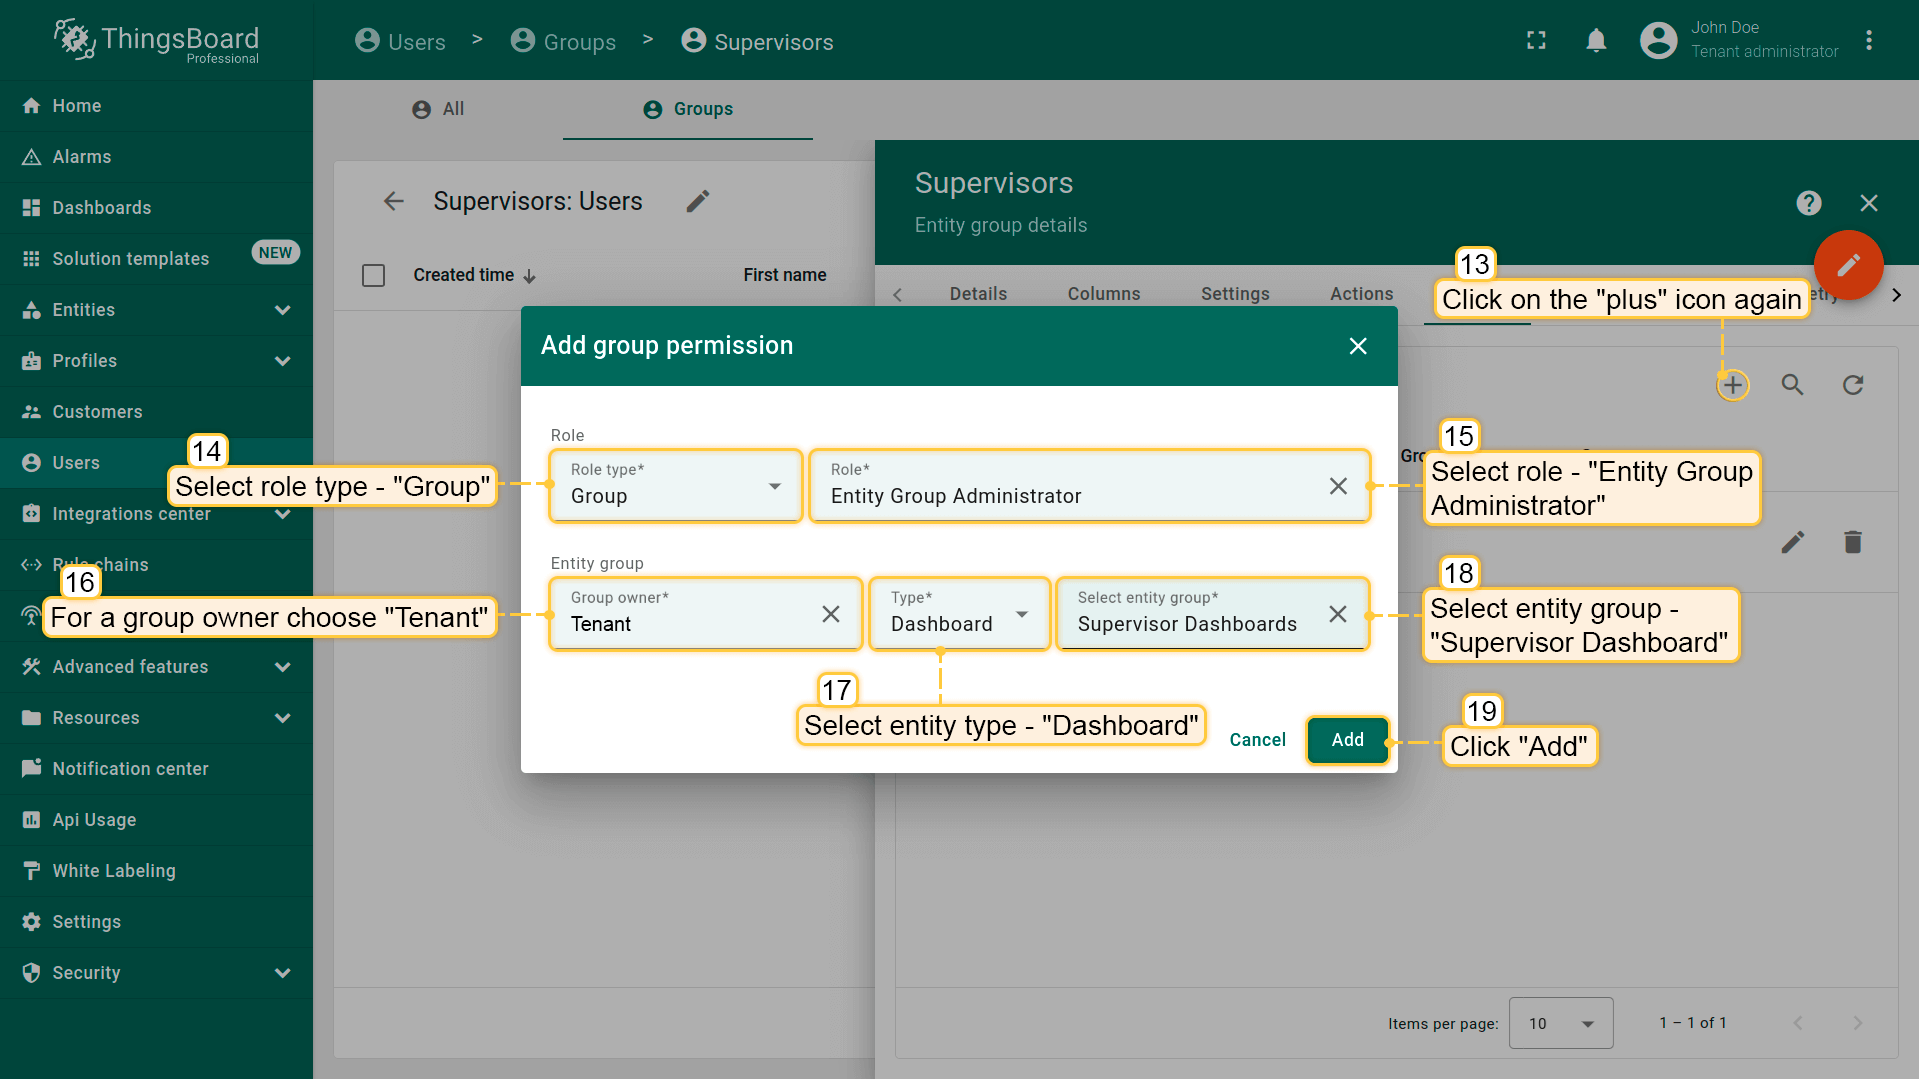Open the All users tab
Image resolution: width=1920 pixels, height=1080 pixels.
click(439, 109)
